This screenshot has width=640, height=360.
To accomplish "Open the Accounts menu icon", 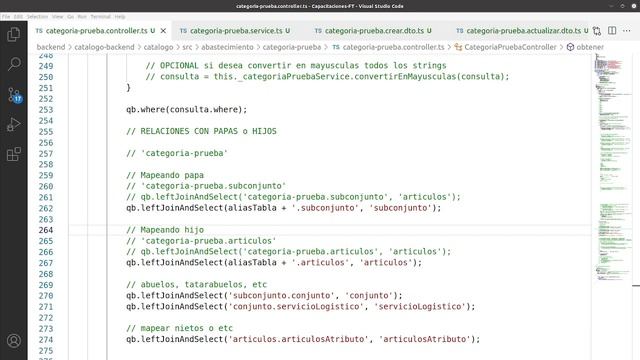I will point(13,341).
